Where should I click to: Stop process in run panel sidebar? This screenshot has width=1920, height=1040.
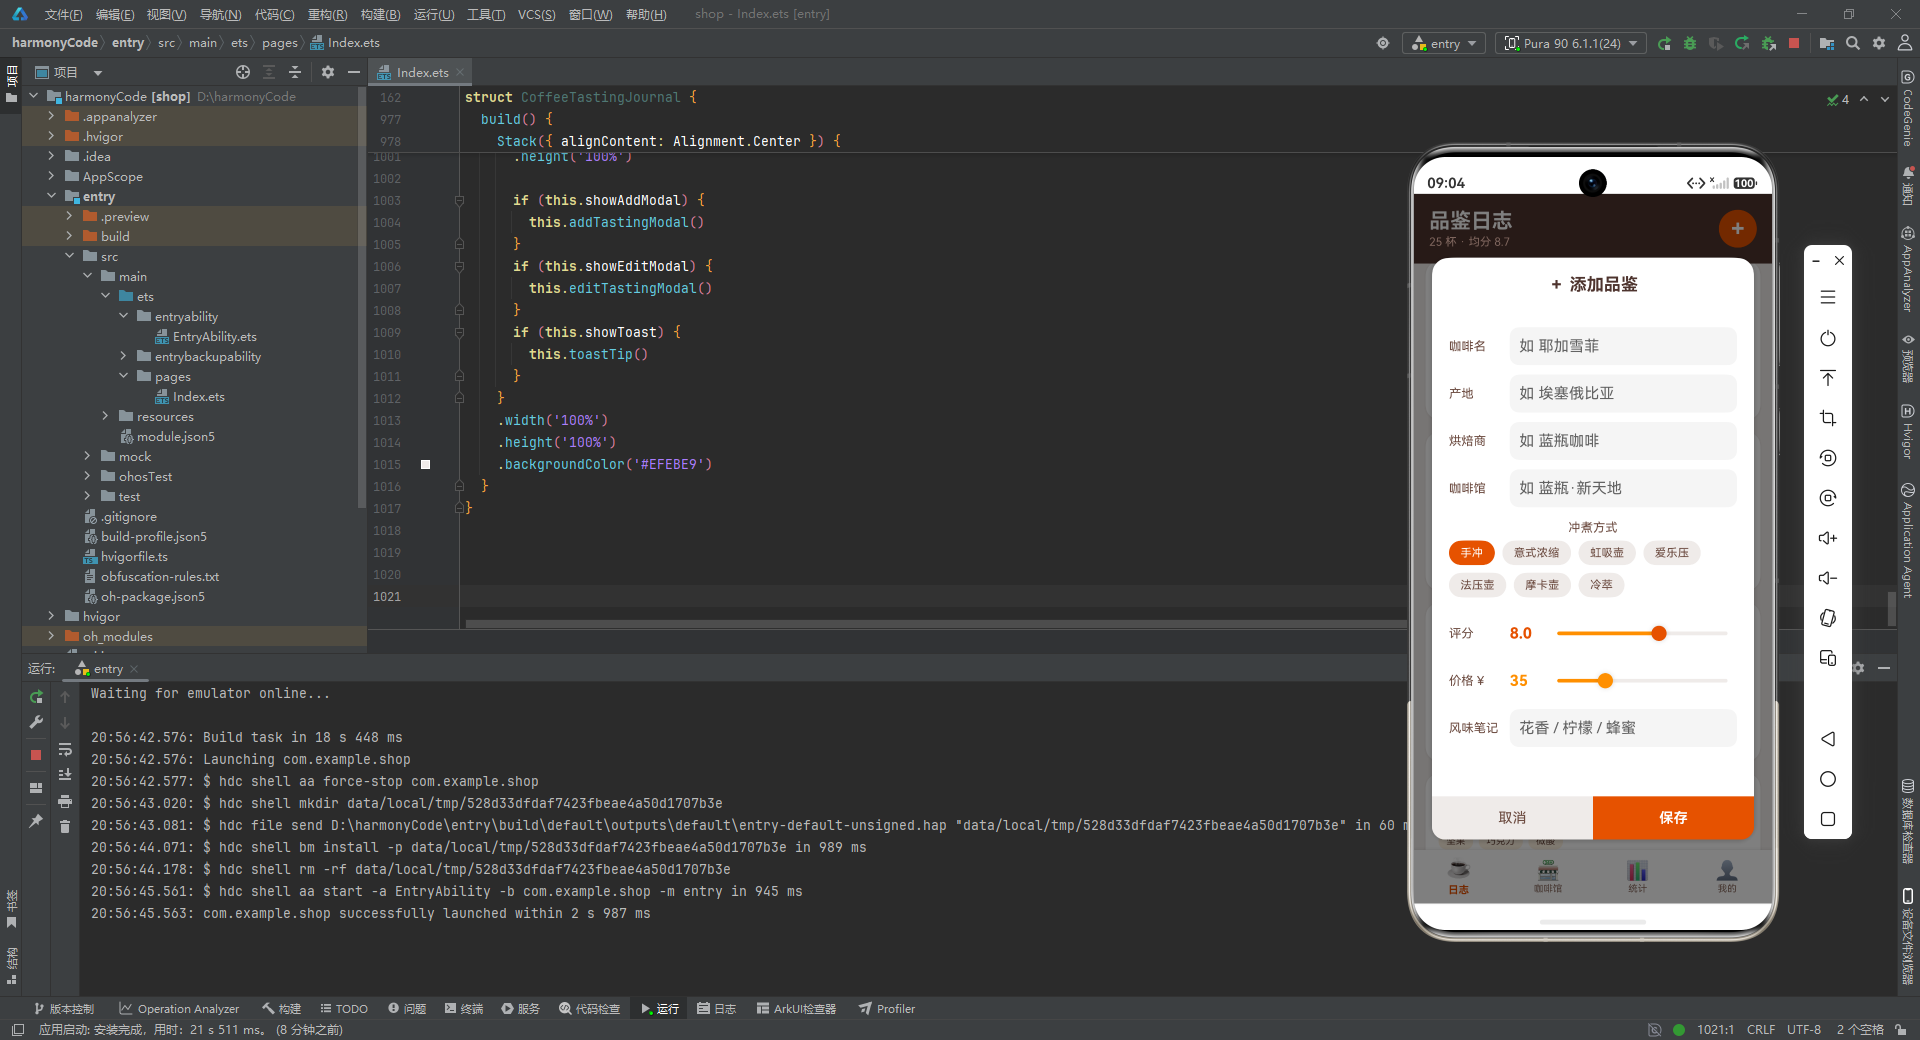[36, 755]
